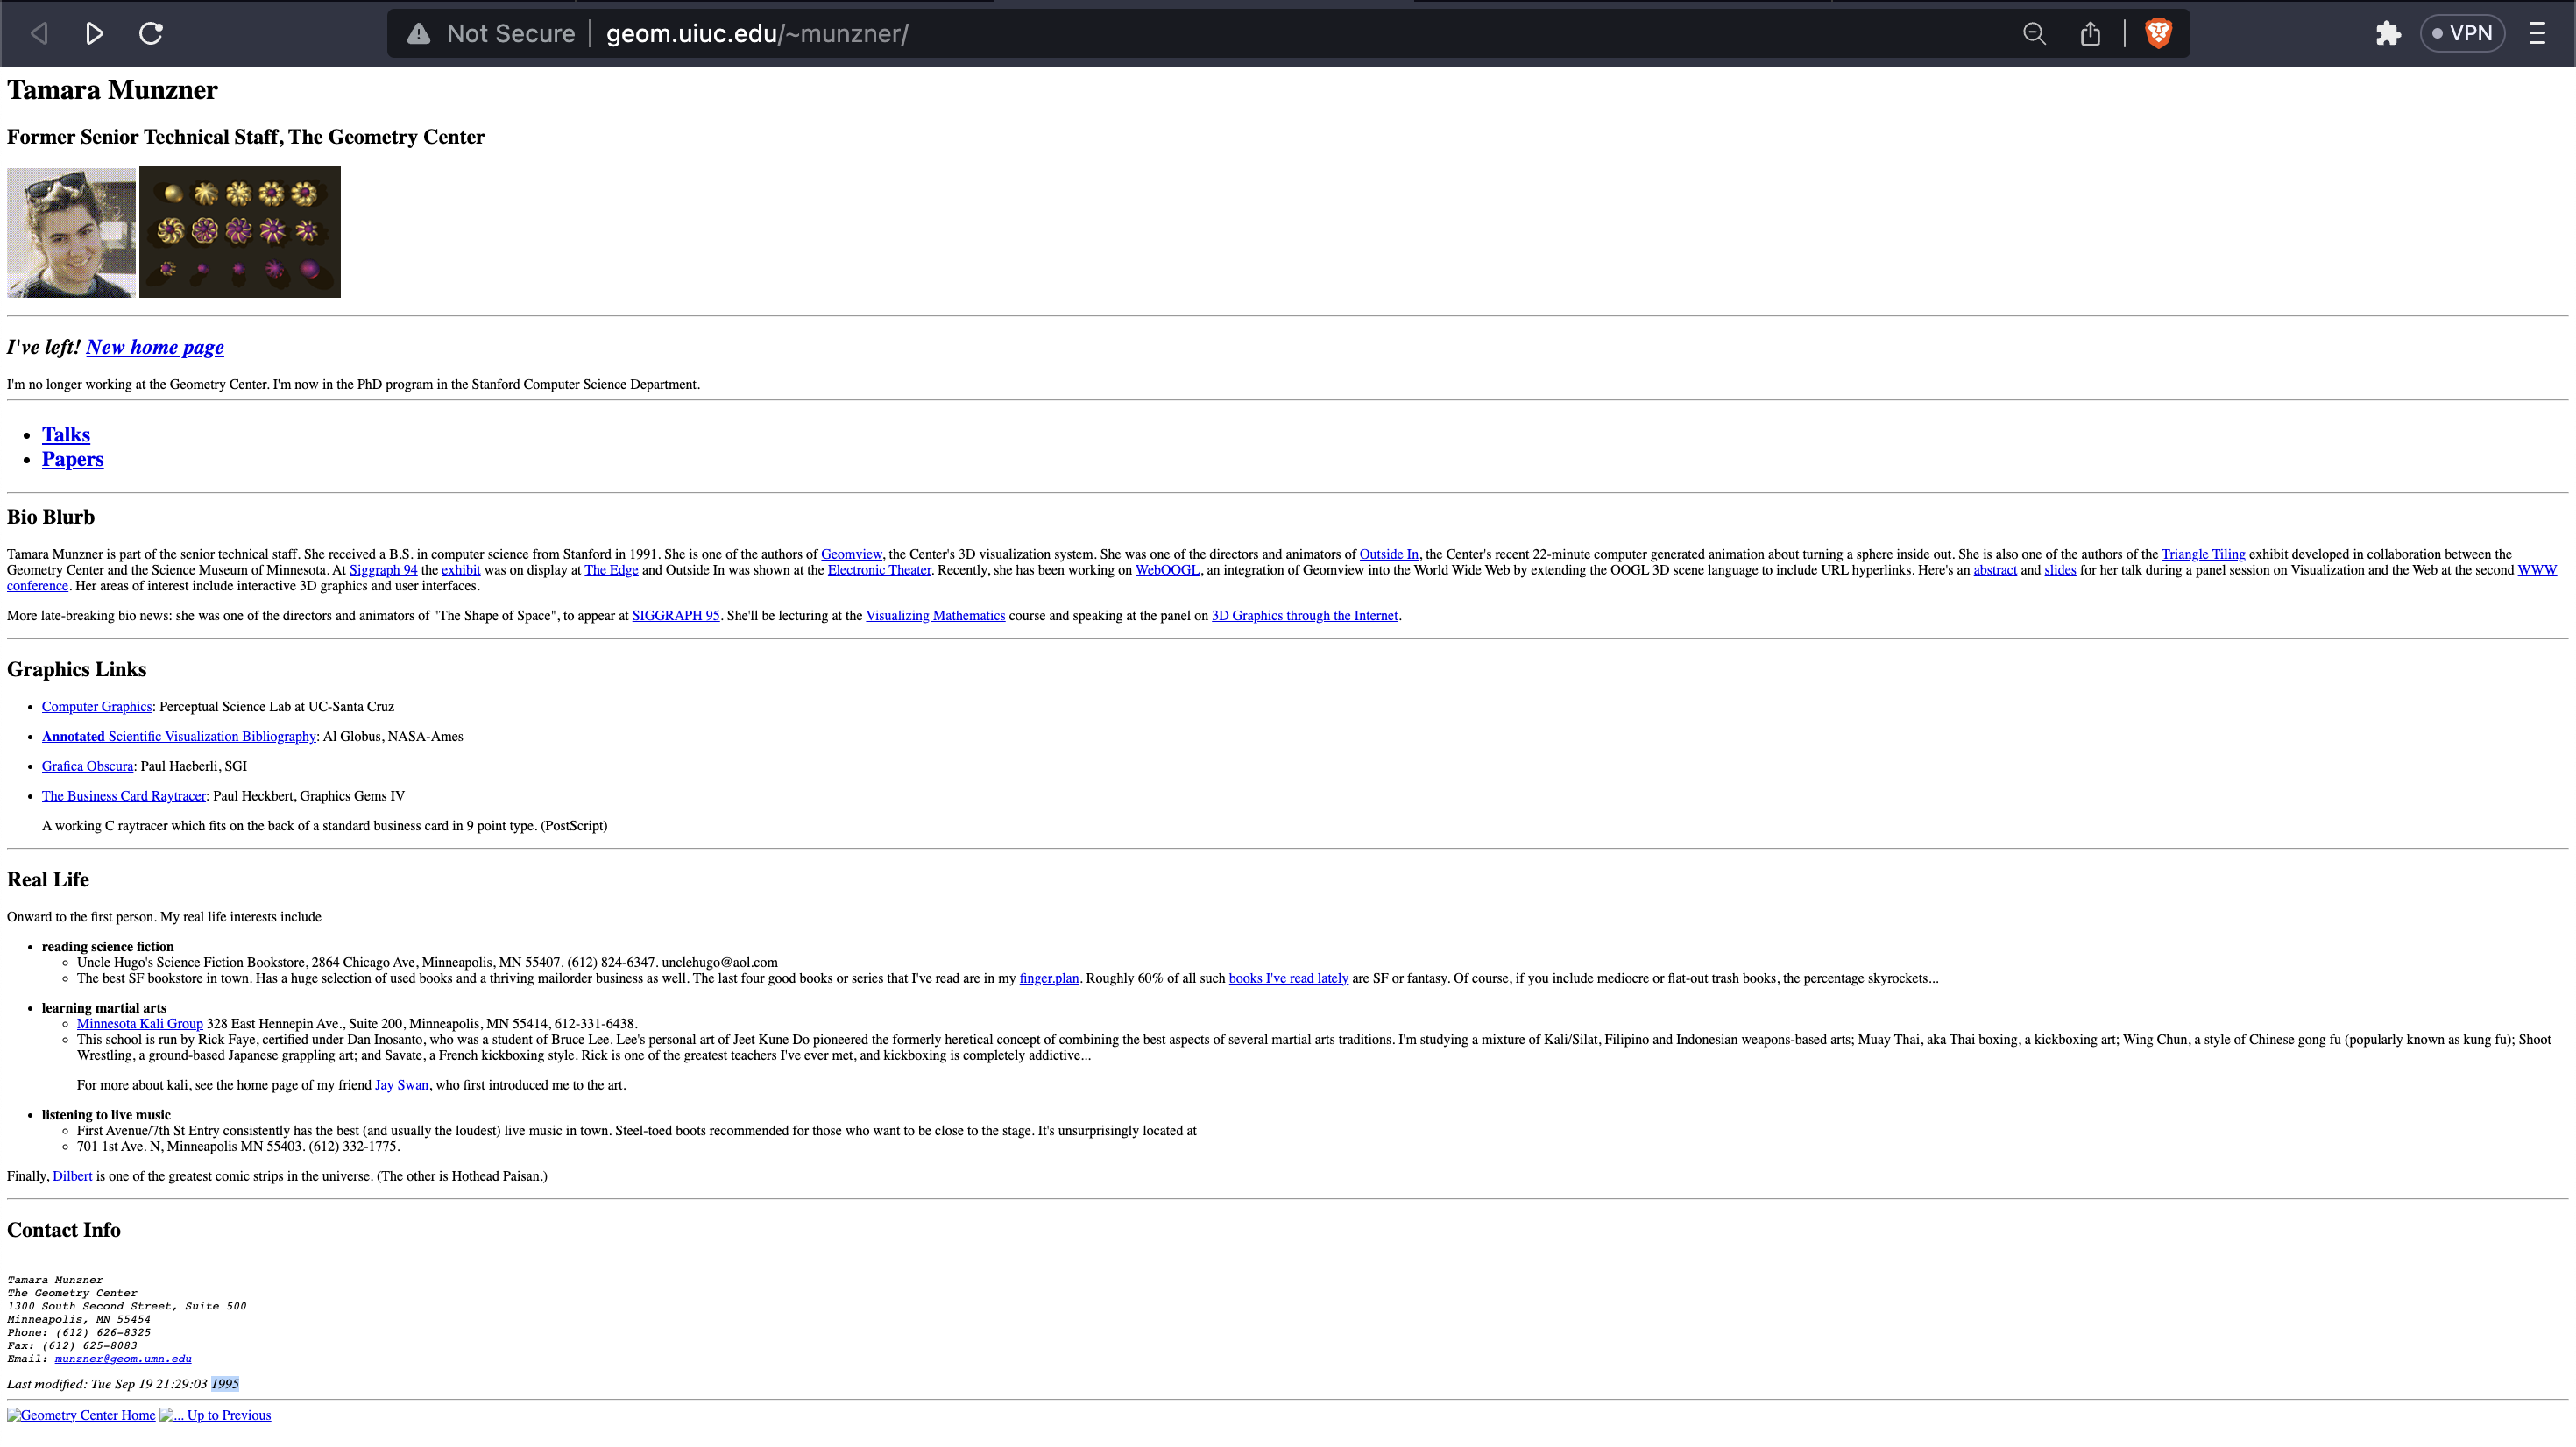Image resolution: width=2576 pixels, height=1447 pixels.
Task: Follow the Geomview link
Action: point(851,554)
